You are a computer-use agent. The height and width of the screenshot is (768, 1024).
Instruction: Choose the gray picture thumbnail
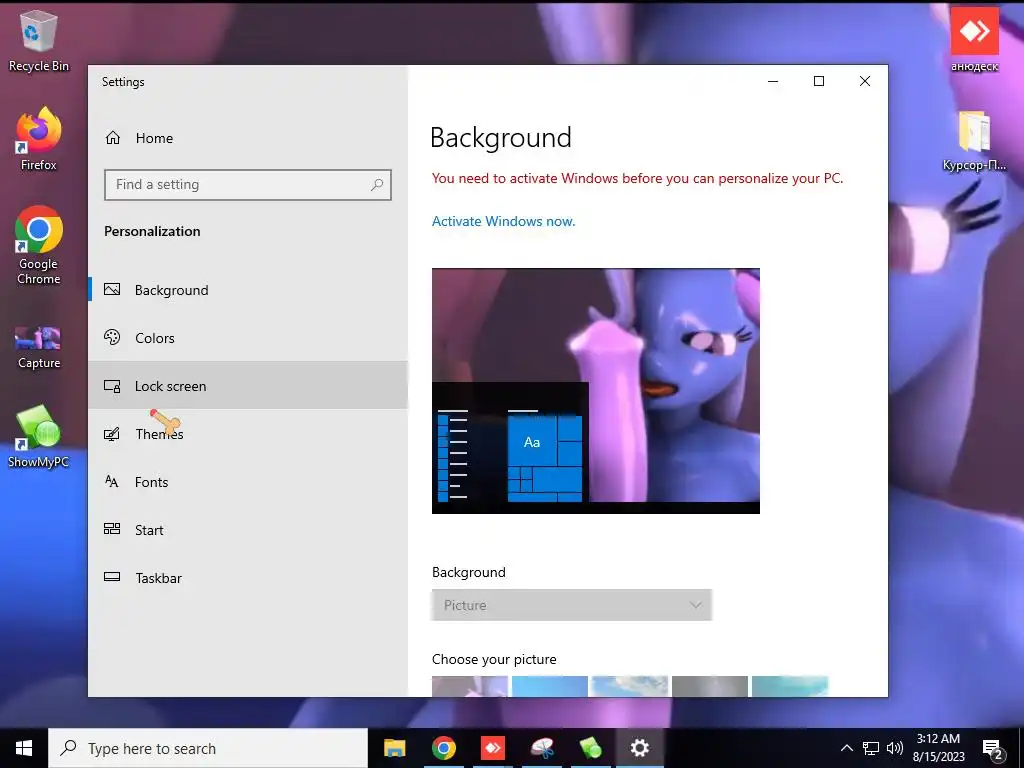pos(710,686)
